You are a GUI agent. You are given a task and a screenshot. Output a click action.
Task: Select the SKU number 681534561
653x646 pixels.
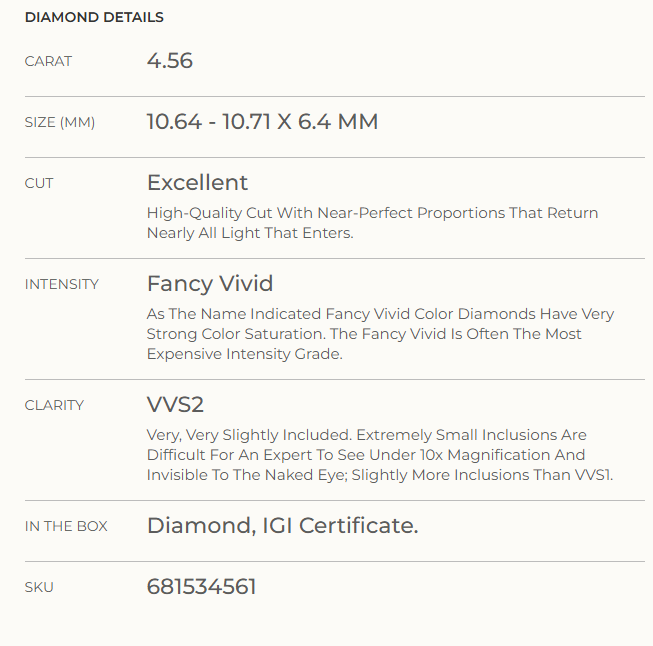click(202, 586)
